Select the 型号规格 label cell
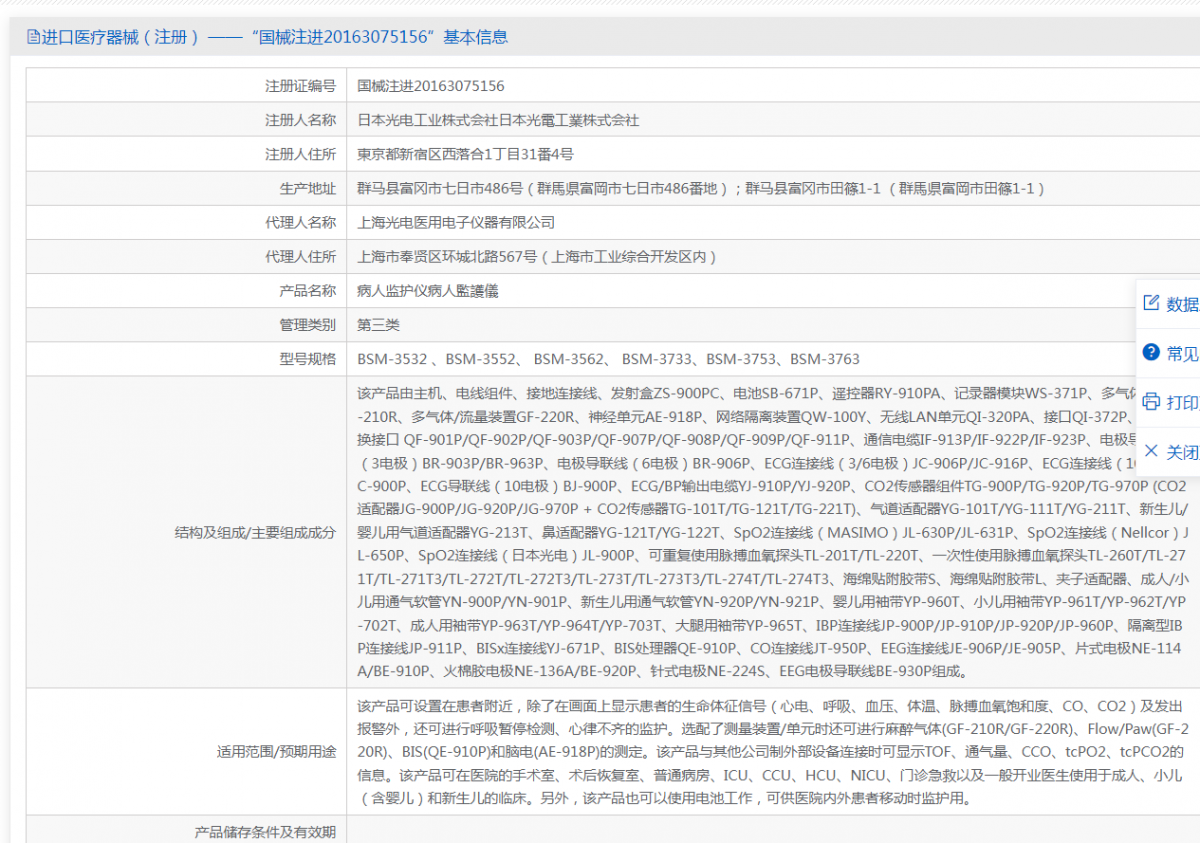Image resolution: width=1200 pixels, height=843 pixels. pos(186,358)
